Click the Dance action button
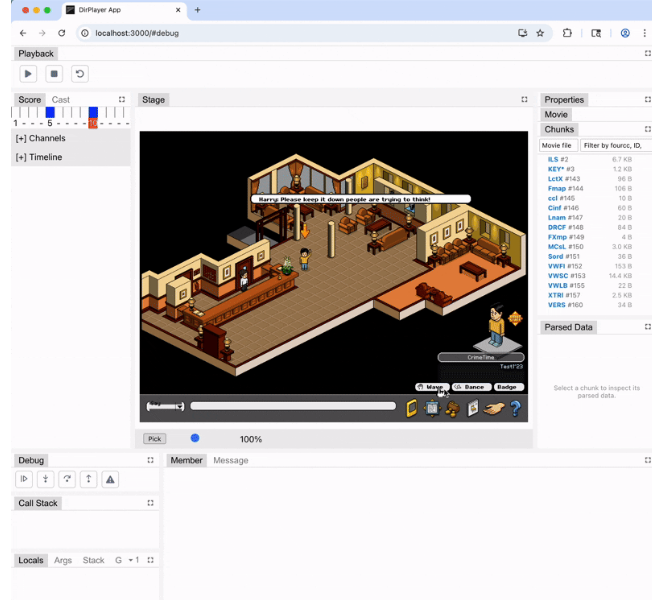Image resolution: width=652 pixels, height=600 pixels. coord(472,387)
